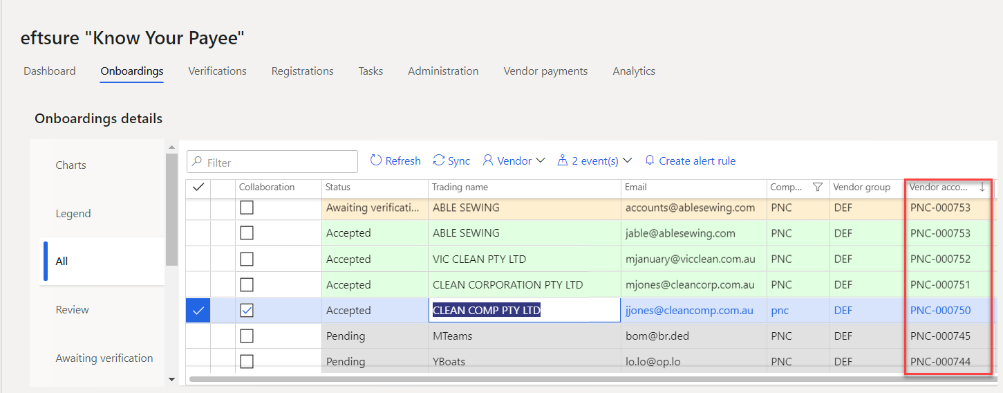Click the side panel scroll-up arrow

click(x=171, y=148)
